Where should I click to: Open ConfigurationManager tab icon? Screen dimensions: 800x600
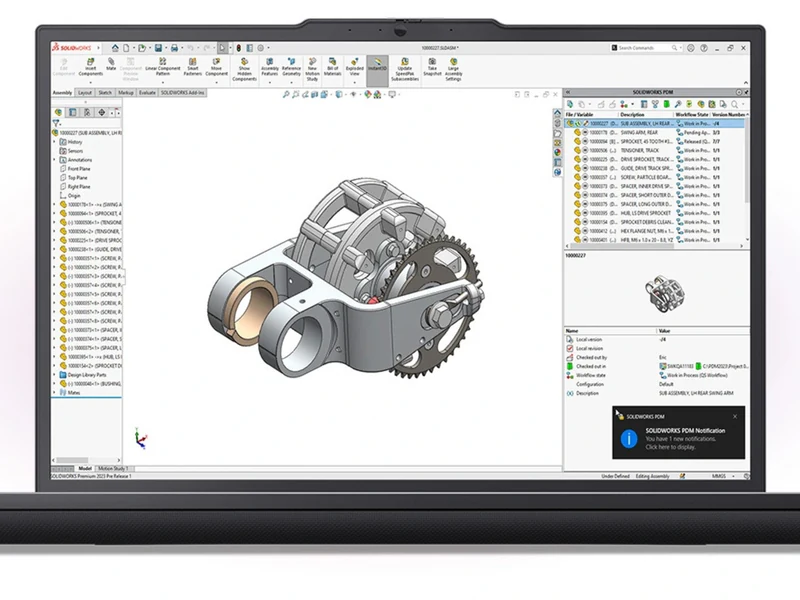[x=87, y=112]
